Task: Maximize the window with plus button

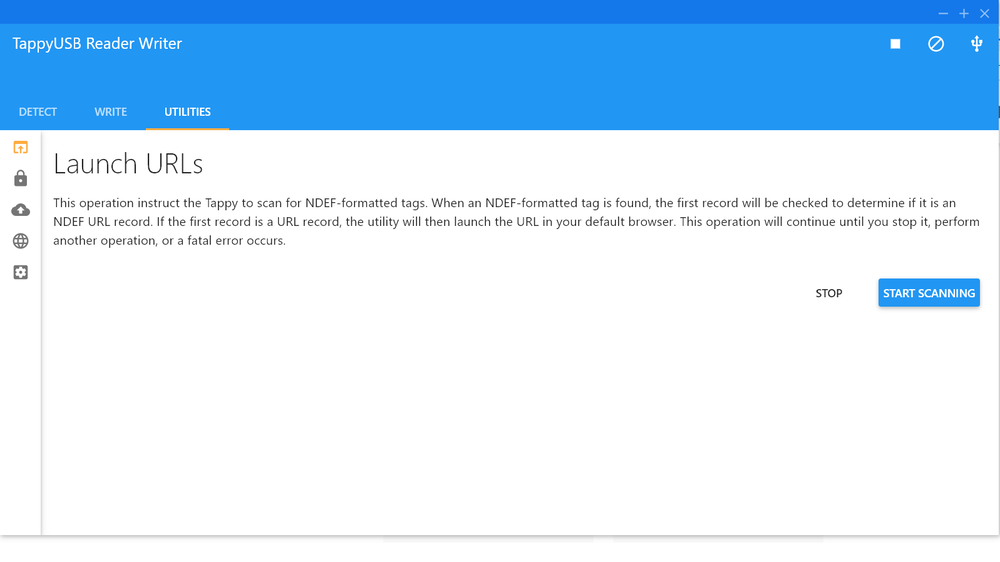Action: click(964, 13)
